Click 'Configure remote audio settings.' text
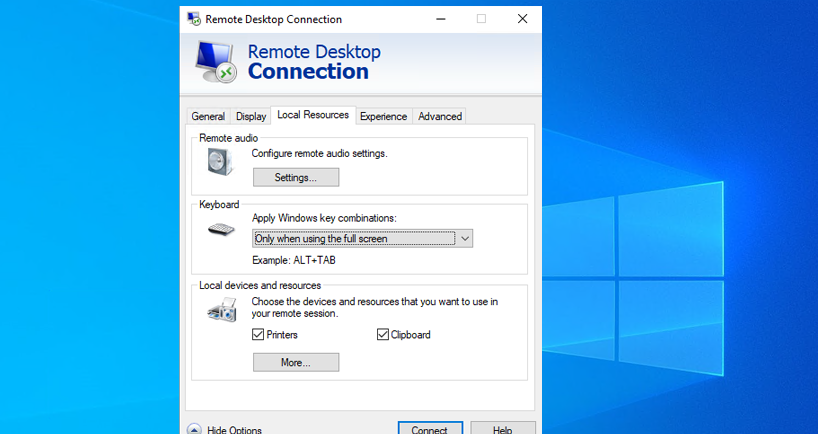 pos(319,153)
